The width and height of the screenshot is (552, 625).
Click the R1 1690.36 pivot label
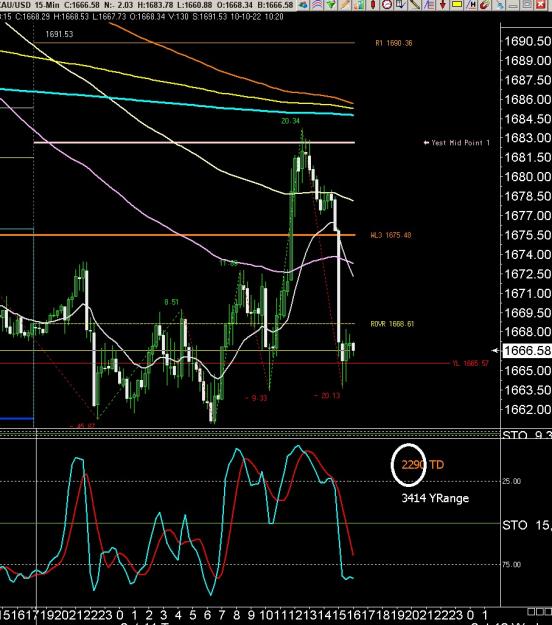(x=394, y=43)
